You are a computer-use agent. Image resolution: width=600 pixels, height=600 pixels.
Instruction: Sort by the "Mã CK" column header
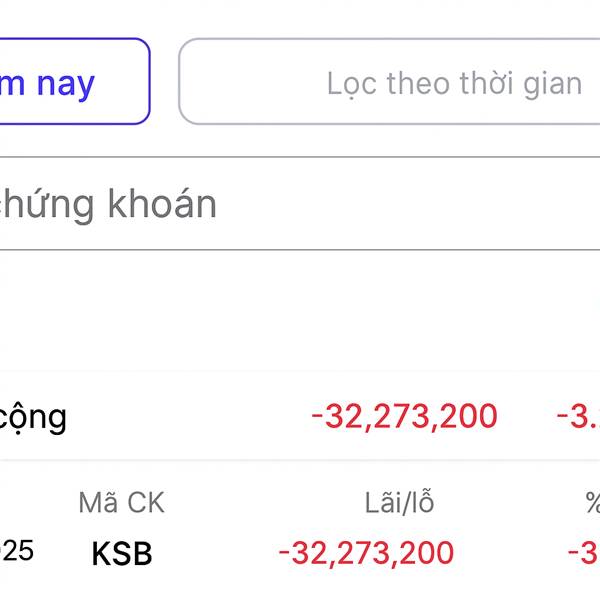click(121, 503)
